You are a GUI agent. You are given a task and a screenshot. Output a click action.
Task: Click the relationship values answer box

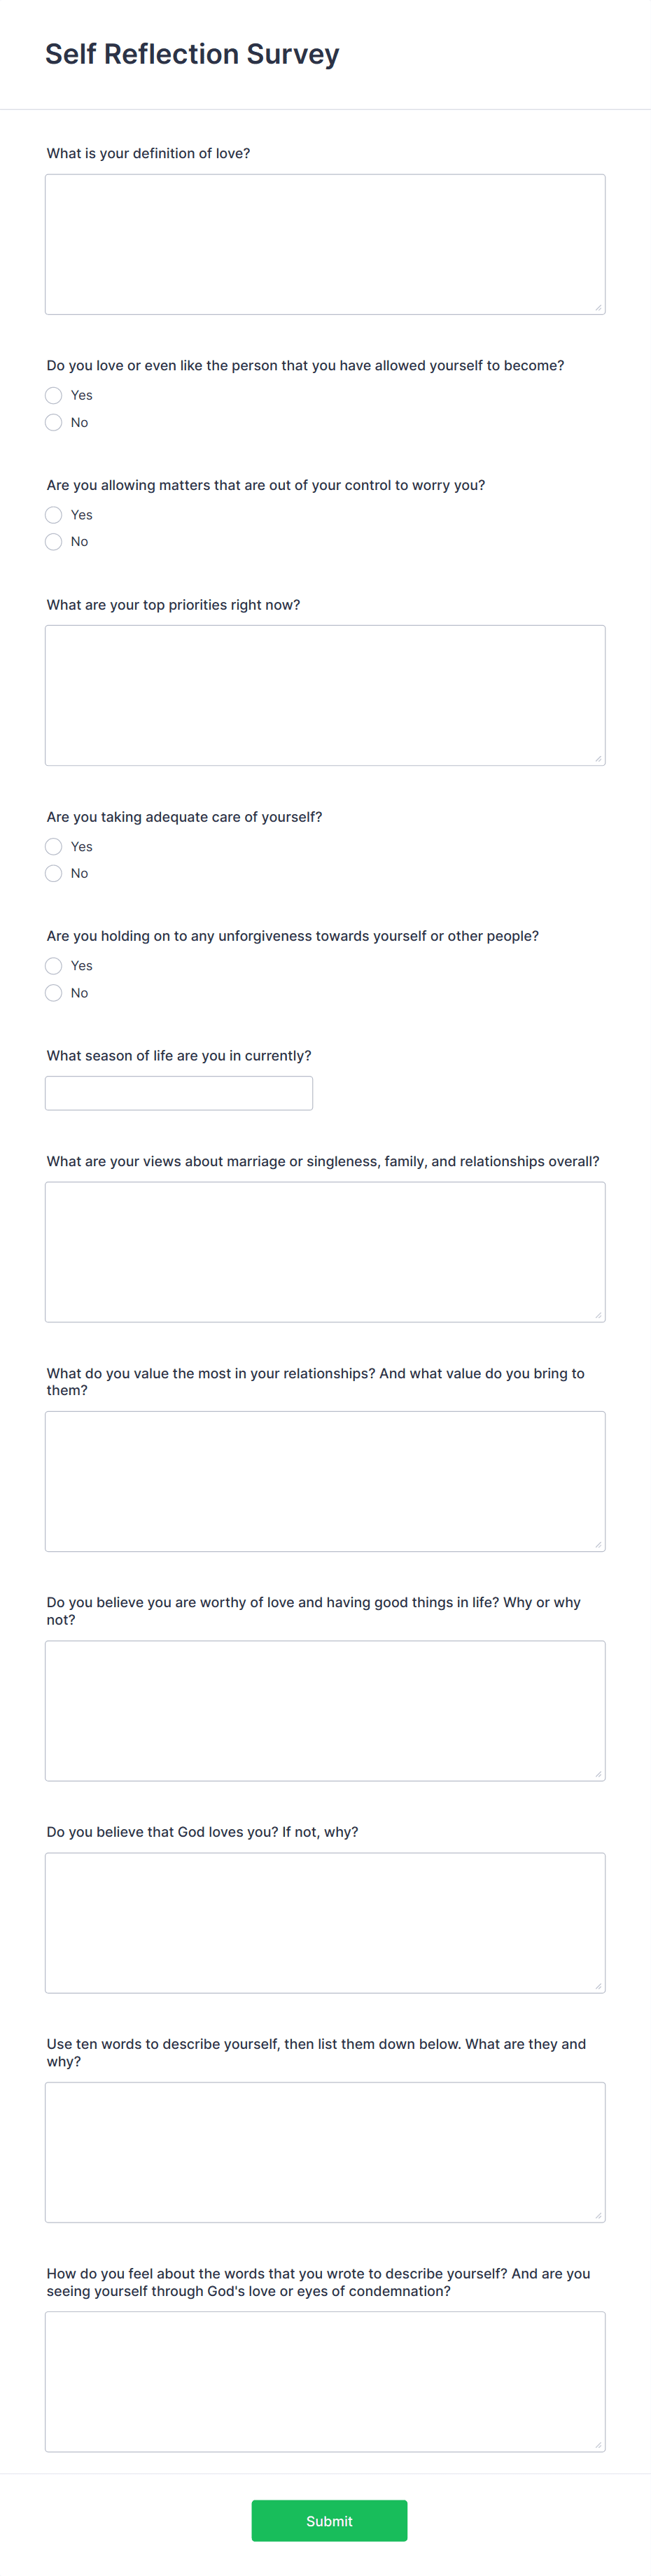point(324,1481)
